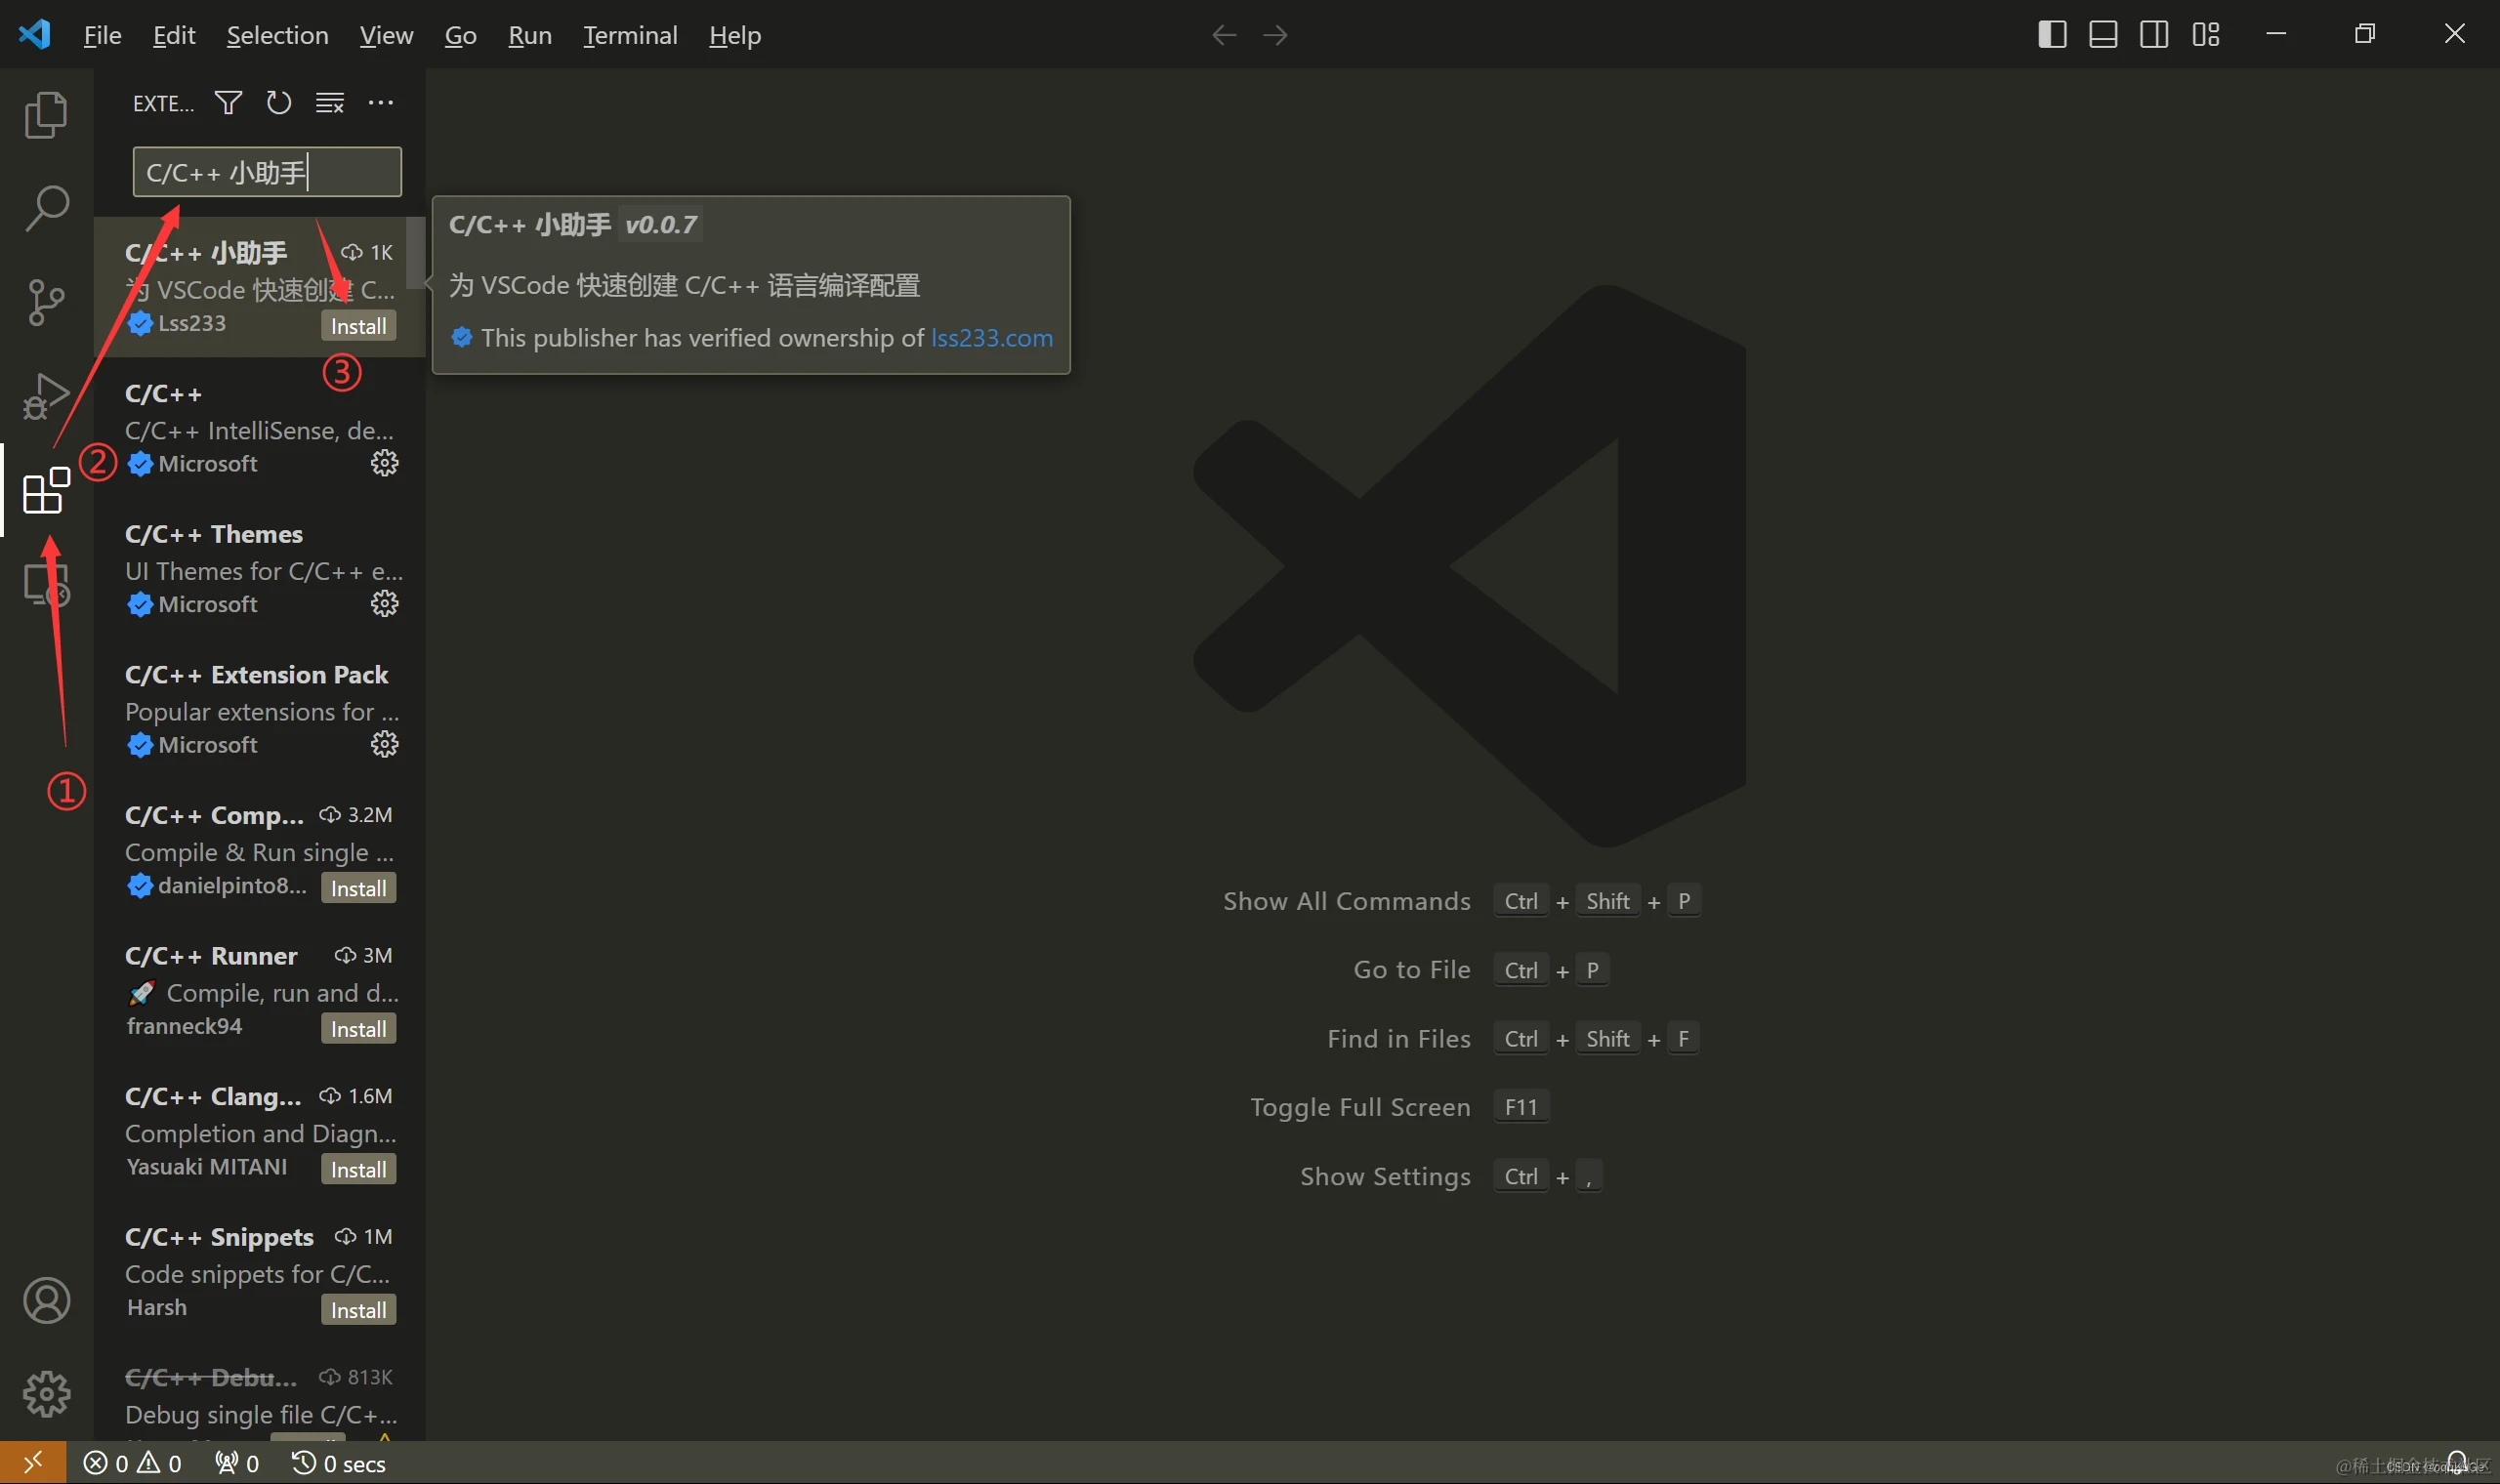Open the Accounts icon near the bottom left
This screenshot has width=2500, height=1484.
coord(45,1300)
